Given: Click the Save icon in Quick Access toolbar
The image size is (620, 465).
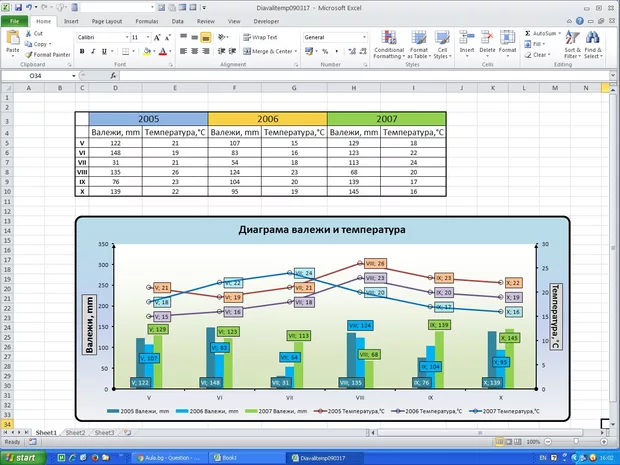Looking at the screenshot, I should [17, 6].
